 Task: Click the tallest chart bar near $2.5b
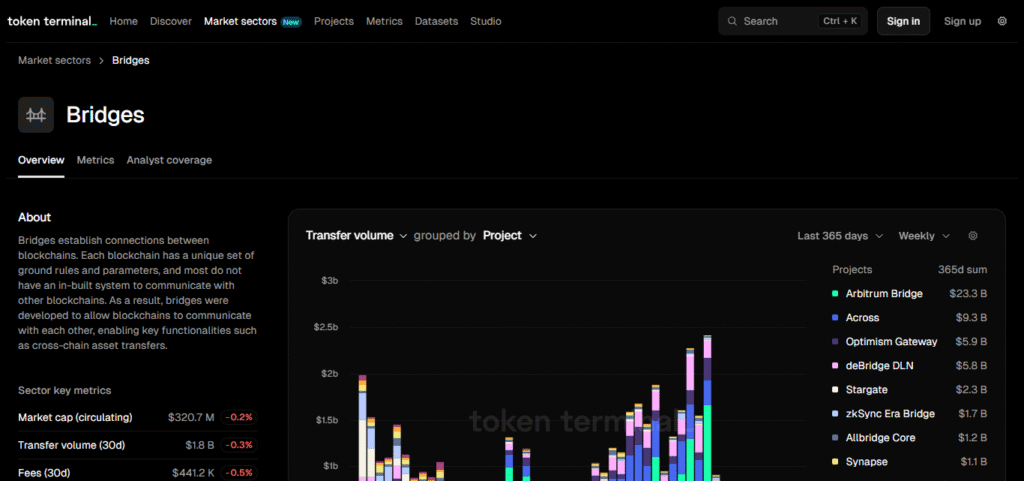(707, 408)
